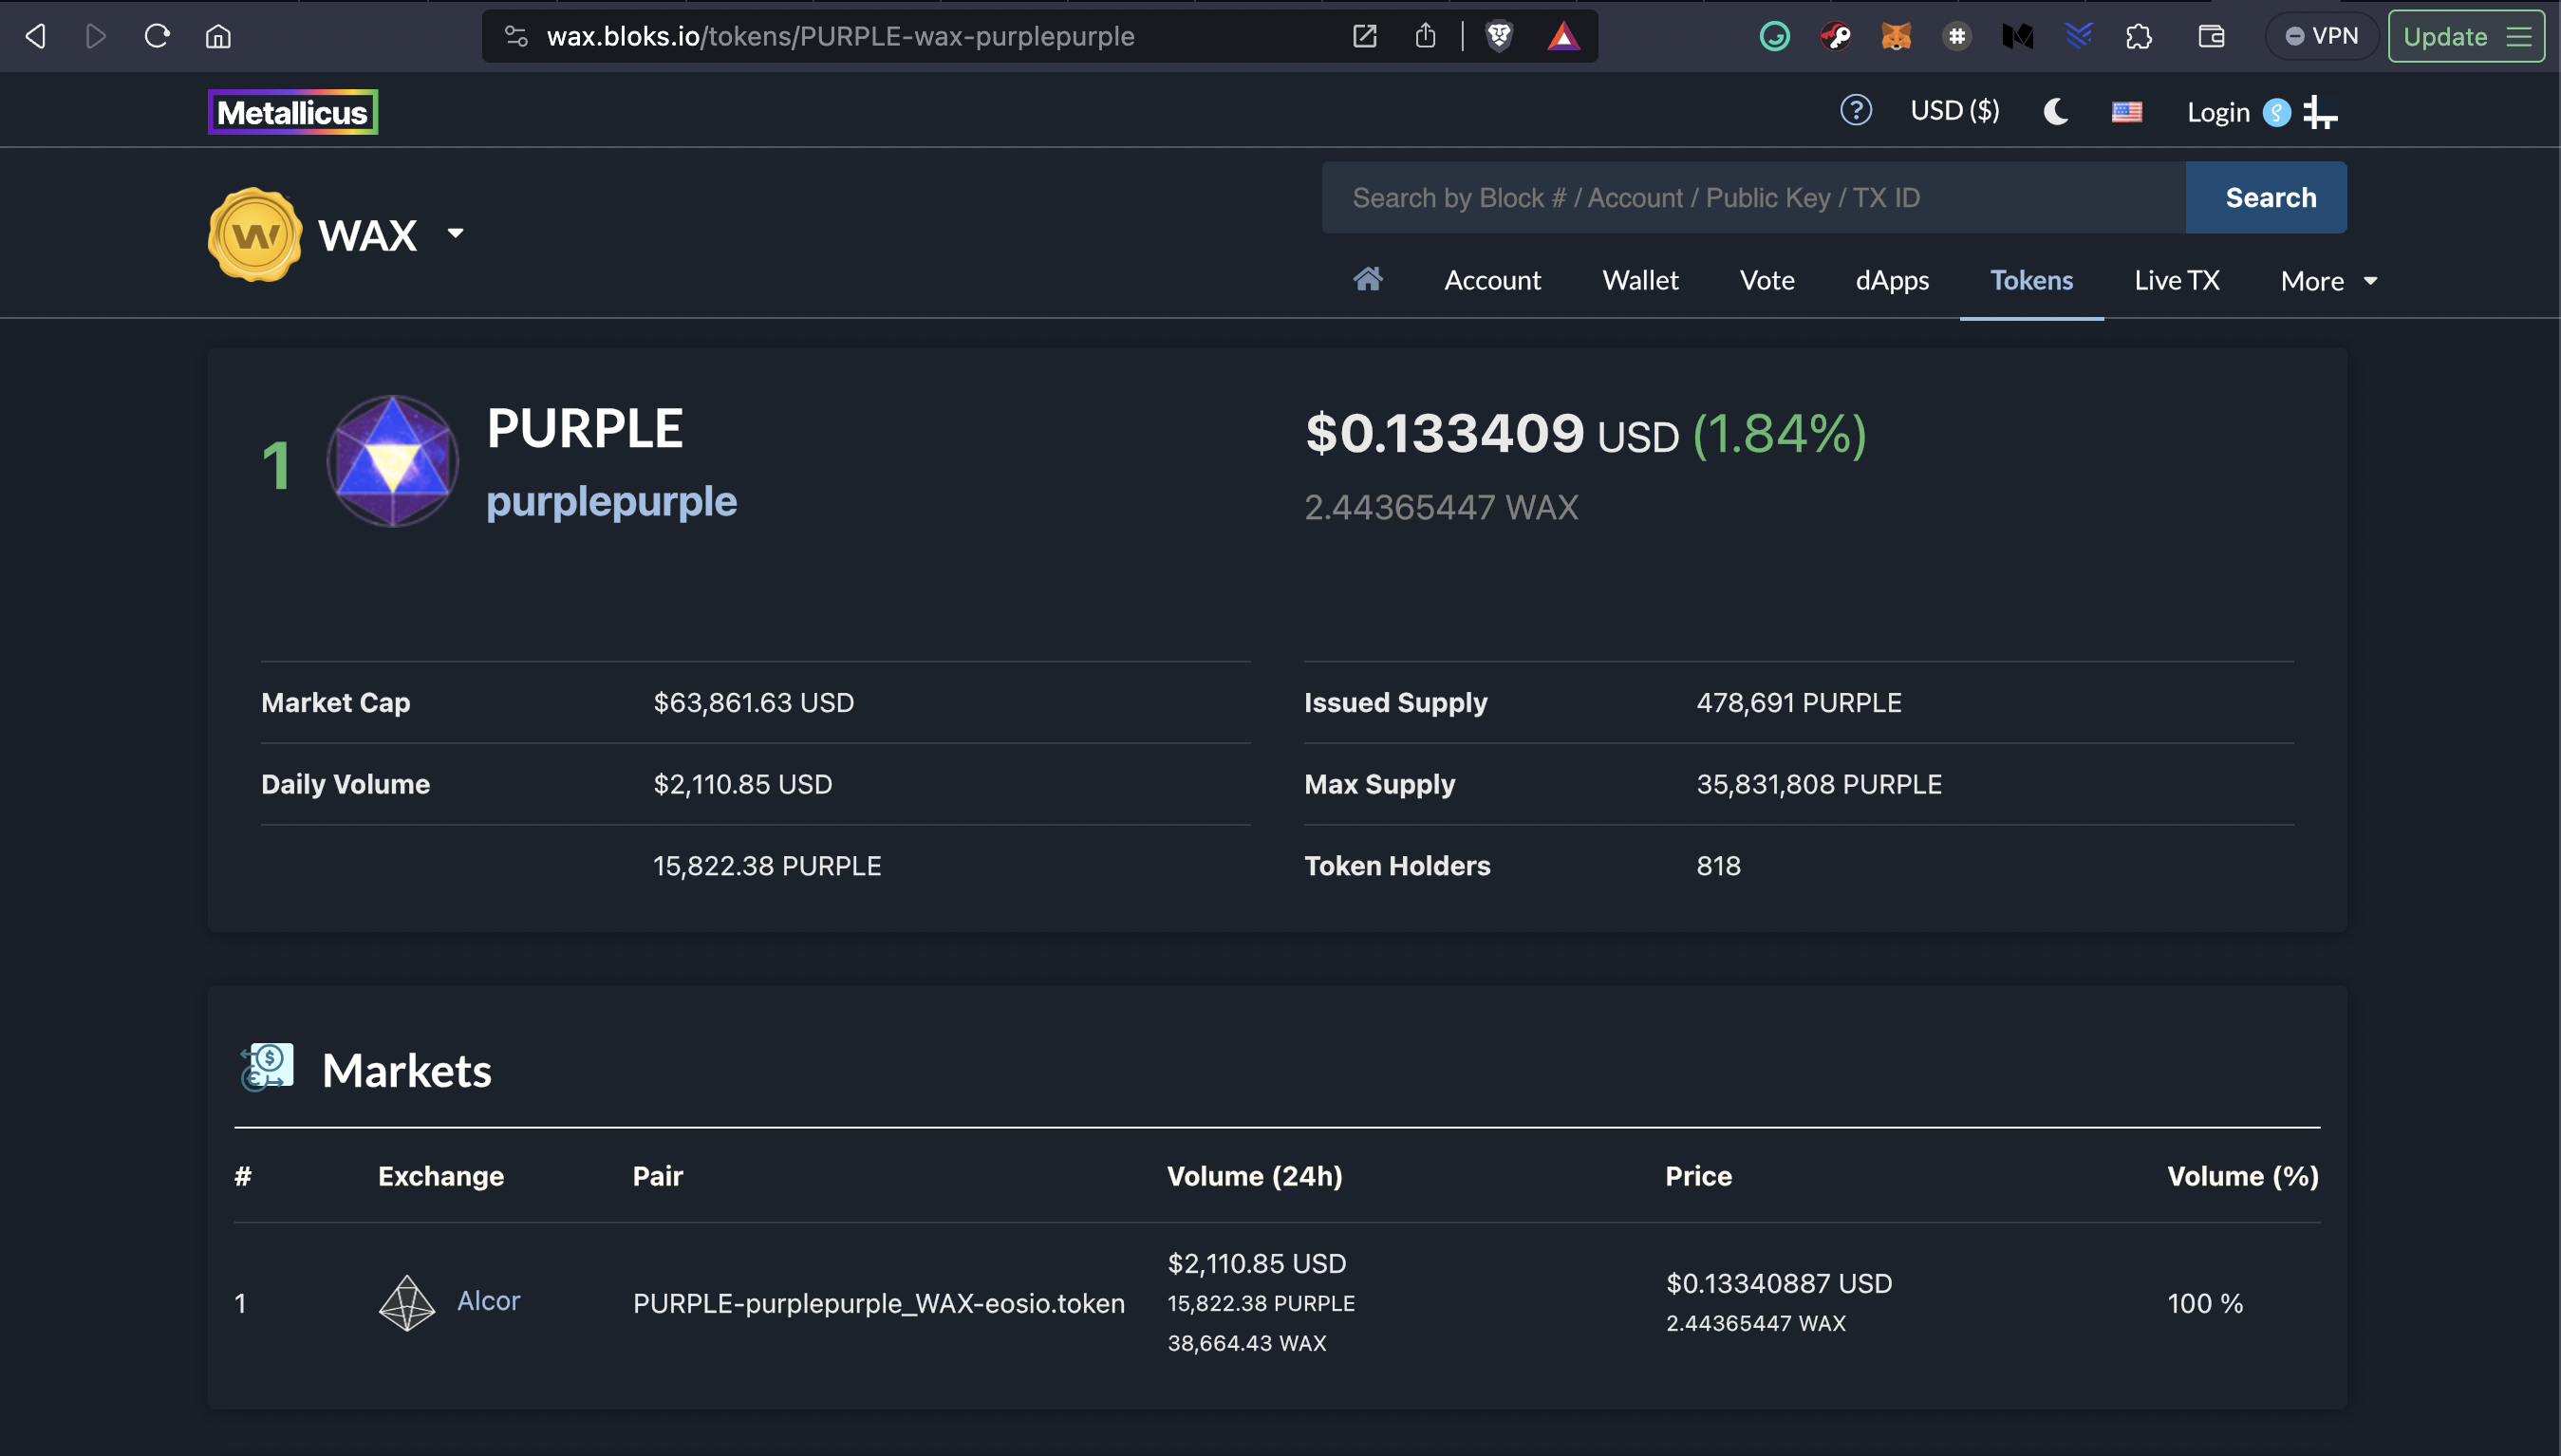Open the Alcor exchange link

click(488, 1301)
